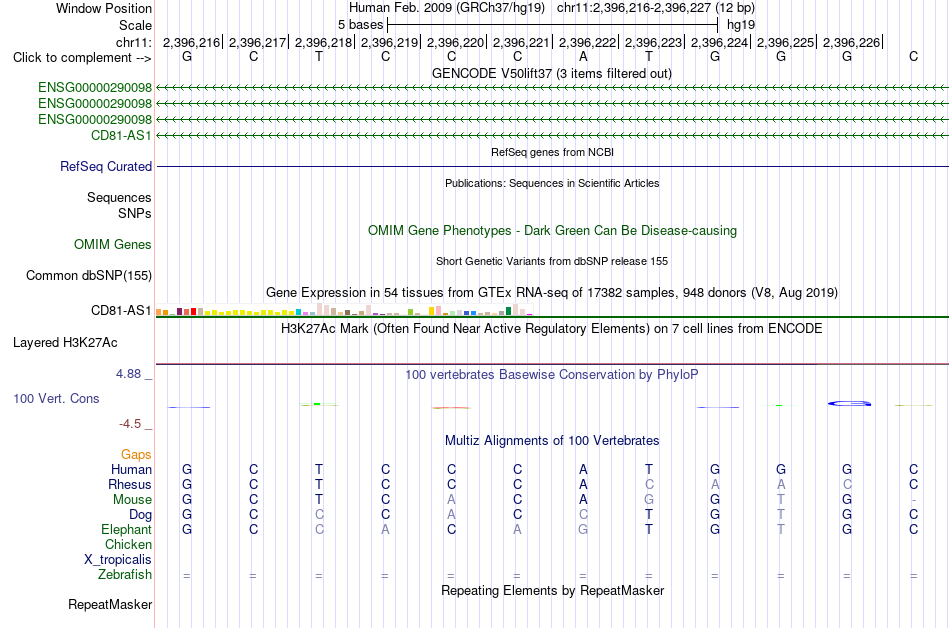Click the 'RefSeq genes from NCBI' title
The image size is (950, 628).
point(552,152)
